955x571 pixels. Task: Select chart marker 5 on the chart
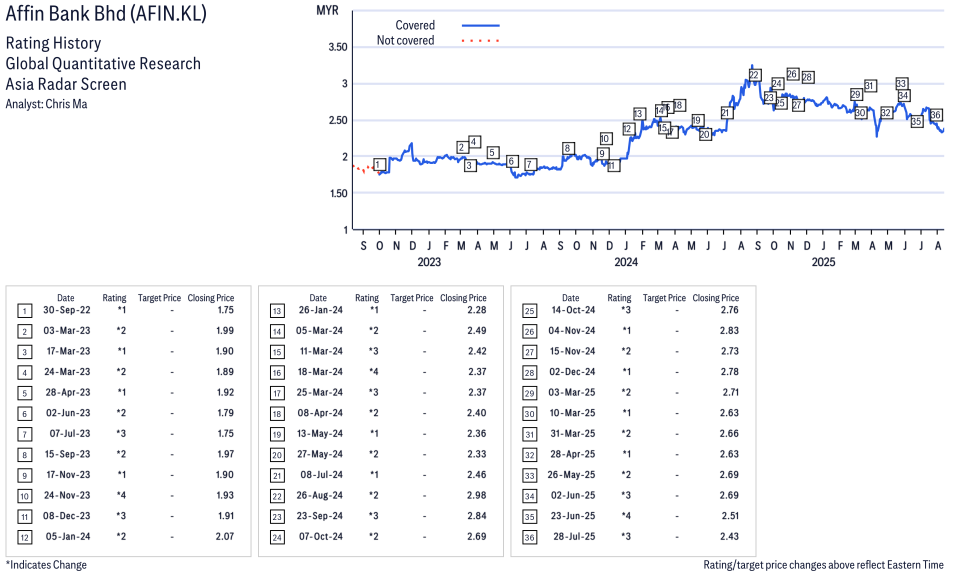pos(493,152)
